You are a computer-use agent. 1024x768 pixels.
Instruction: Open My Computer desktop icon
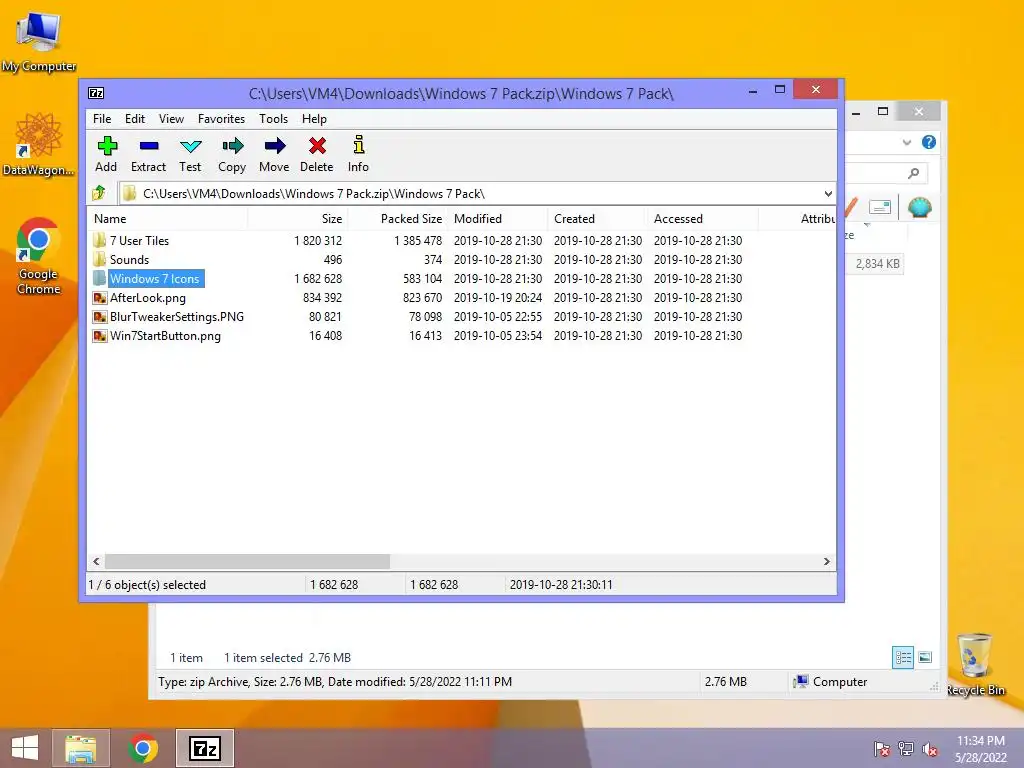(39, 41)
